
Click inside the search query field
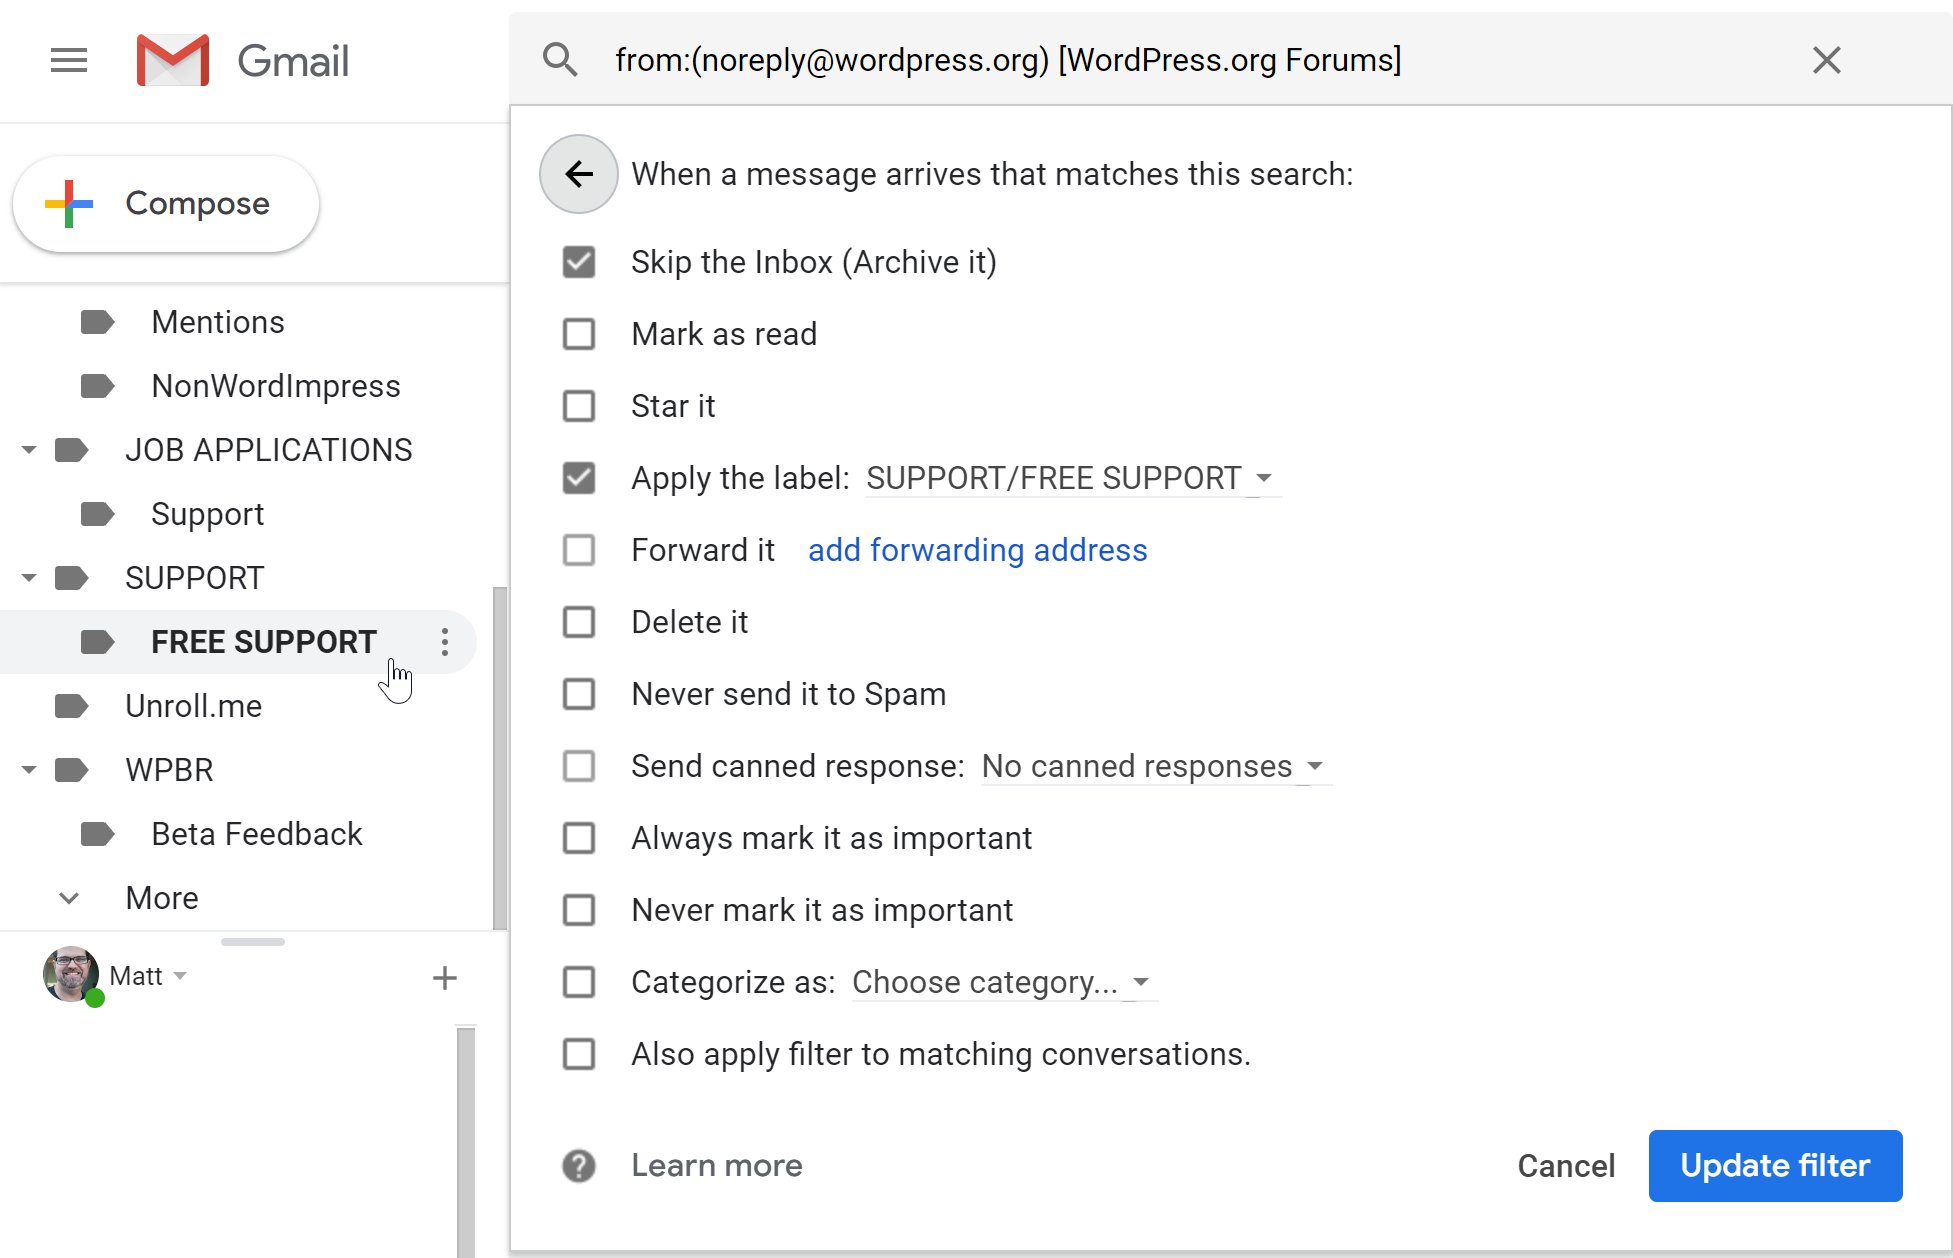click(x=1008, y=60)
